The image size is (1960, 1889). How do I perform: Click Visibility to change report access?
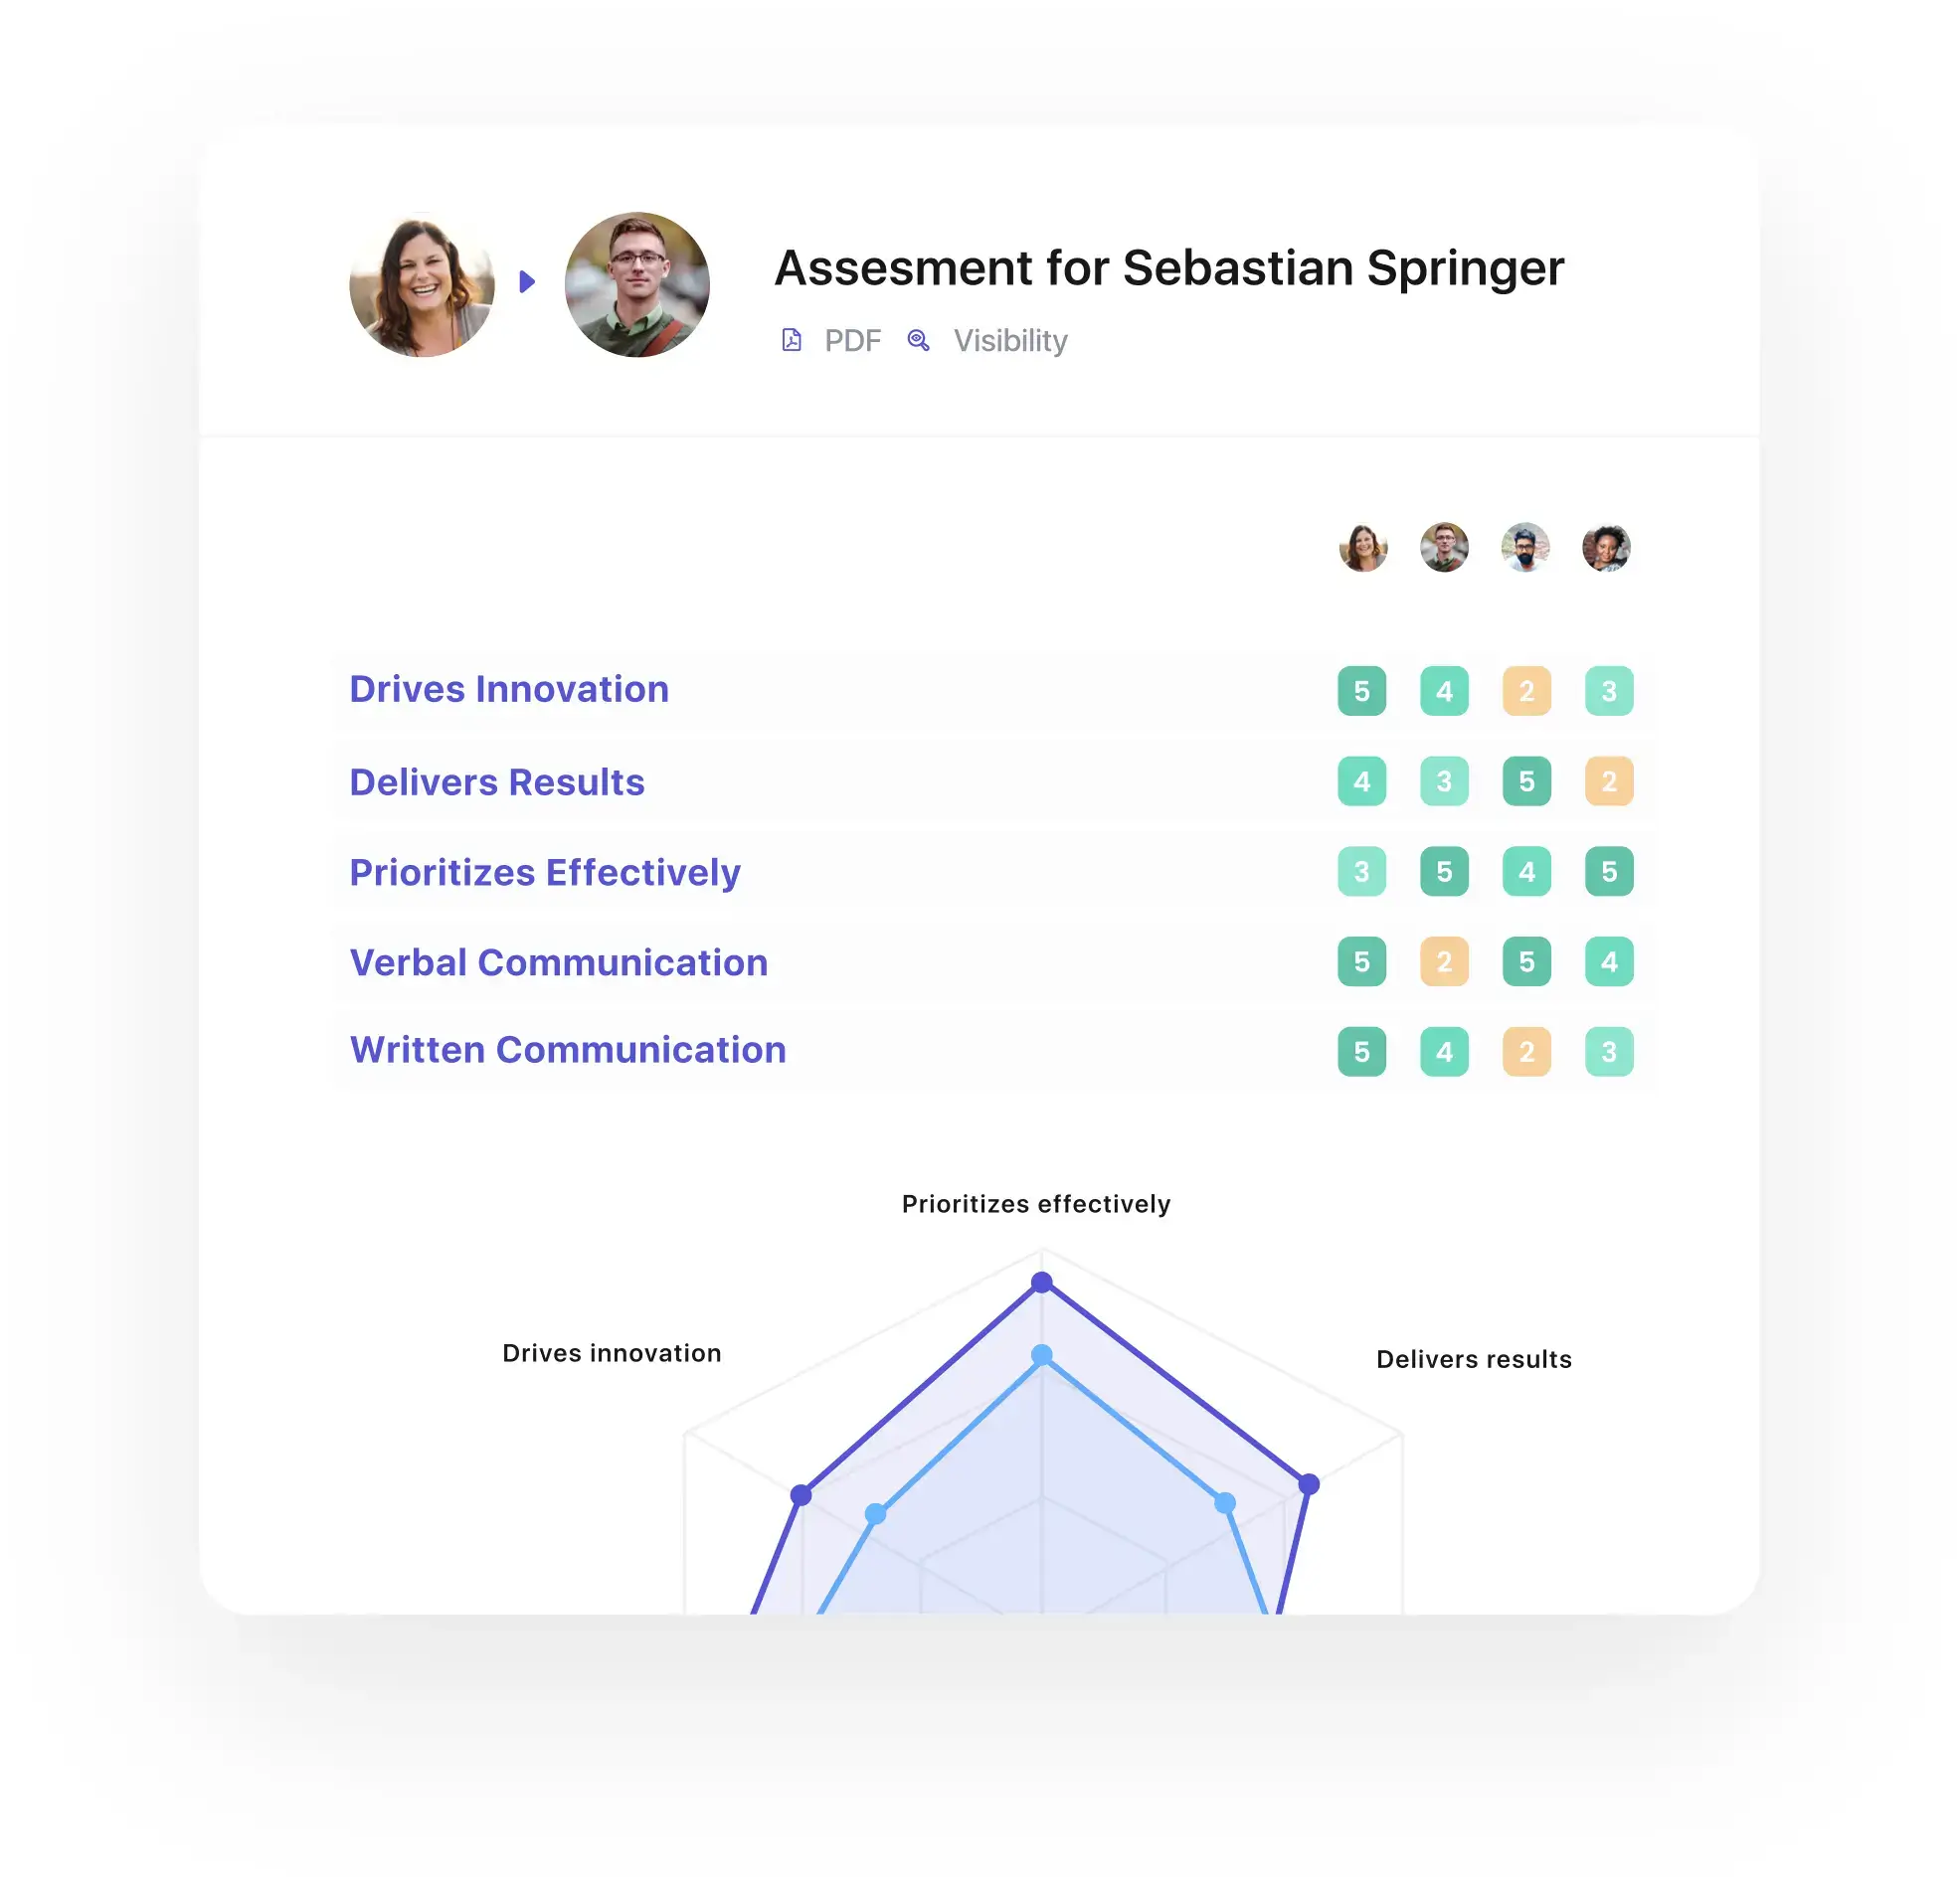pyautogui.click(x=1011, y=339)
